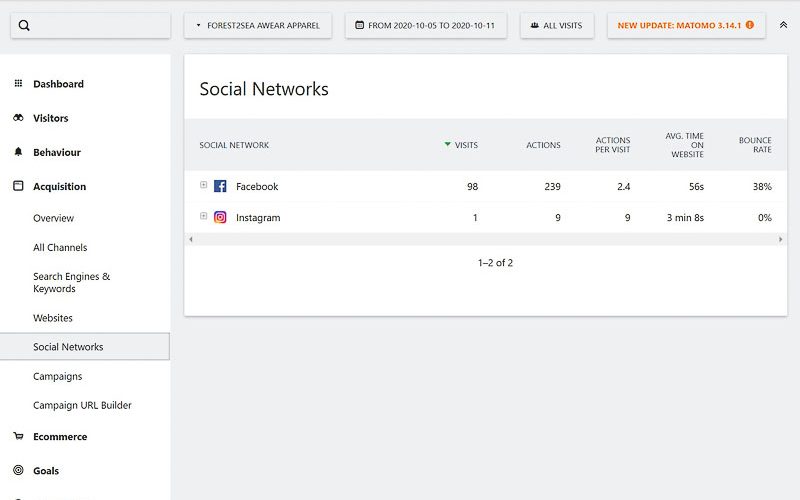Click the New Update Matomo 3.14.1 notice
The height and width of the screenshot is (500, 800).
(686, 25)
